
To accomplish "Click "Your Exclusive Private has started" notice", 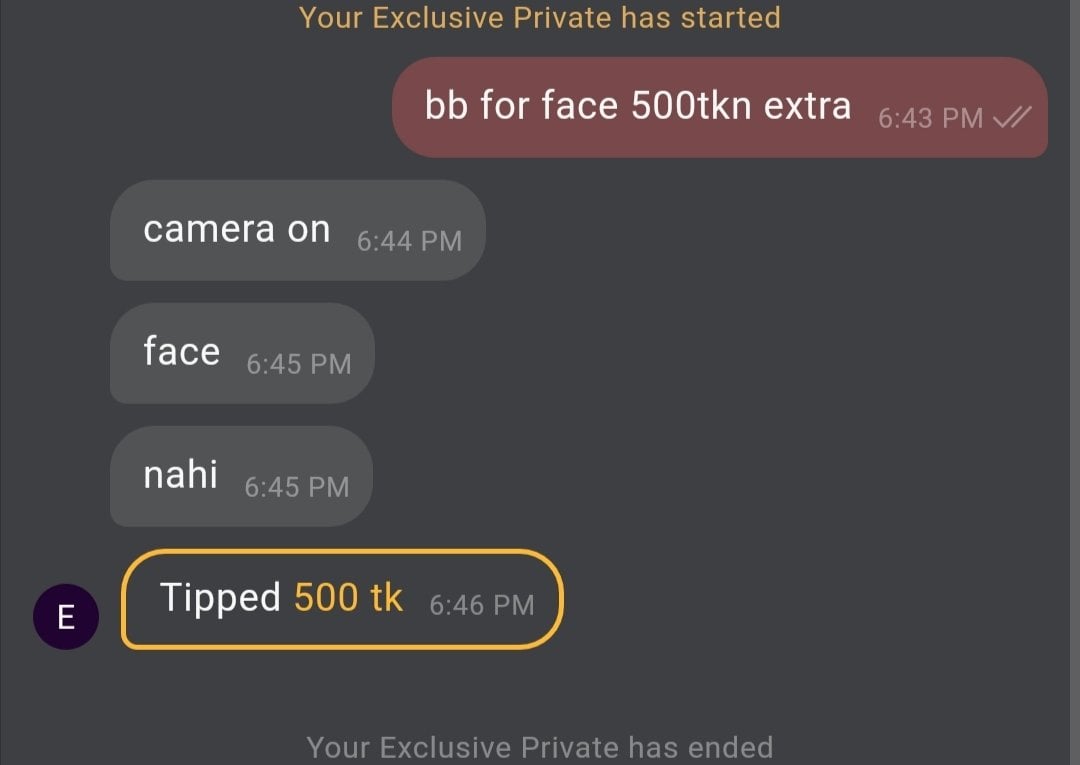I will 540,17.
